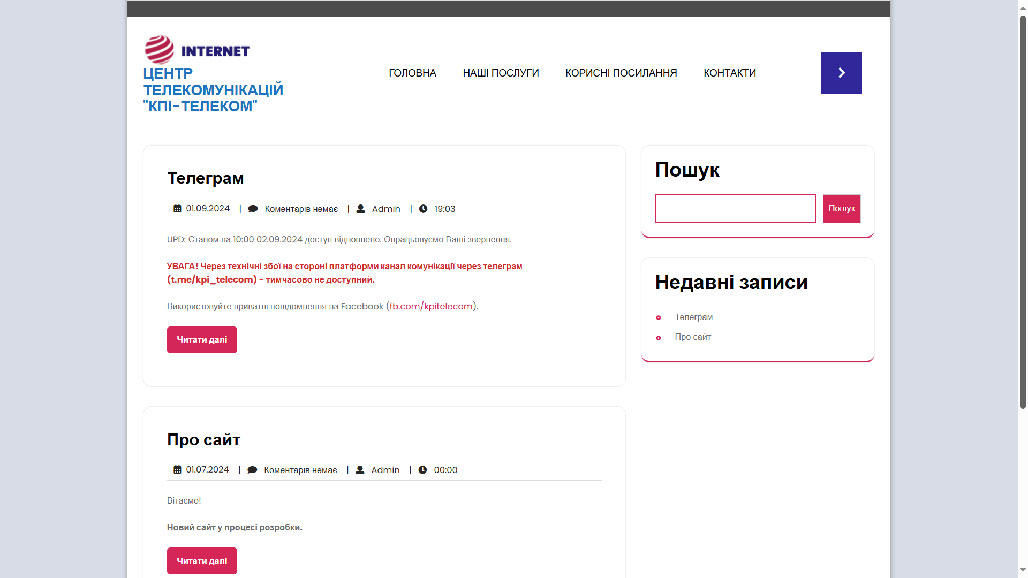The width and height of the screenshot is (1028, 578).
Task: Click the Пошук search button
Action: pyautogui.click(x=841, y=209)
